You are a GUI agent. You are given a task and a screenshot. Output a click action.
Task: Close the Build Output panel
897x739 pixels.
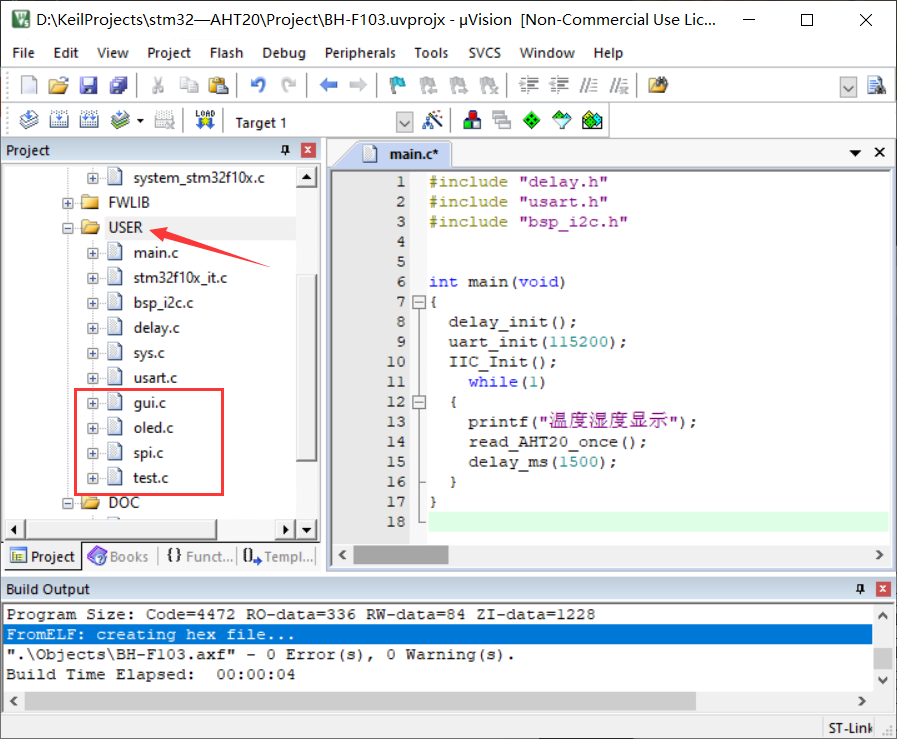[x=883, y=589]
